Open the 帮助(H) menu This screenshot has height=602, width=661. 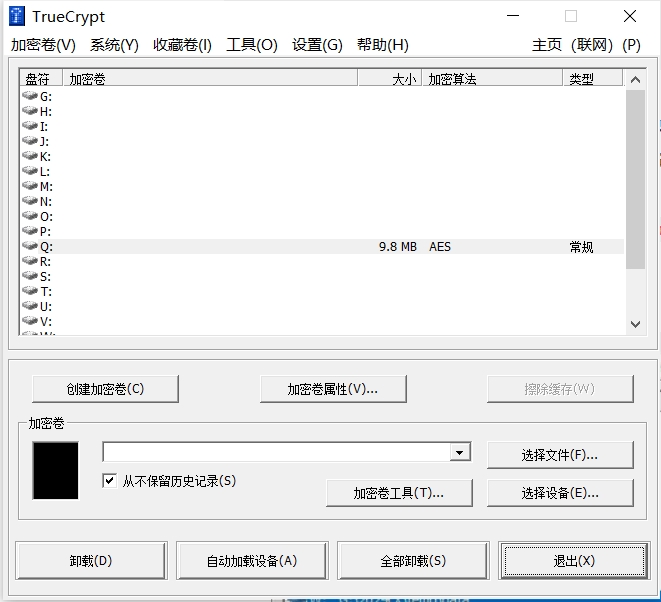coord(383,45)
